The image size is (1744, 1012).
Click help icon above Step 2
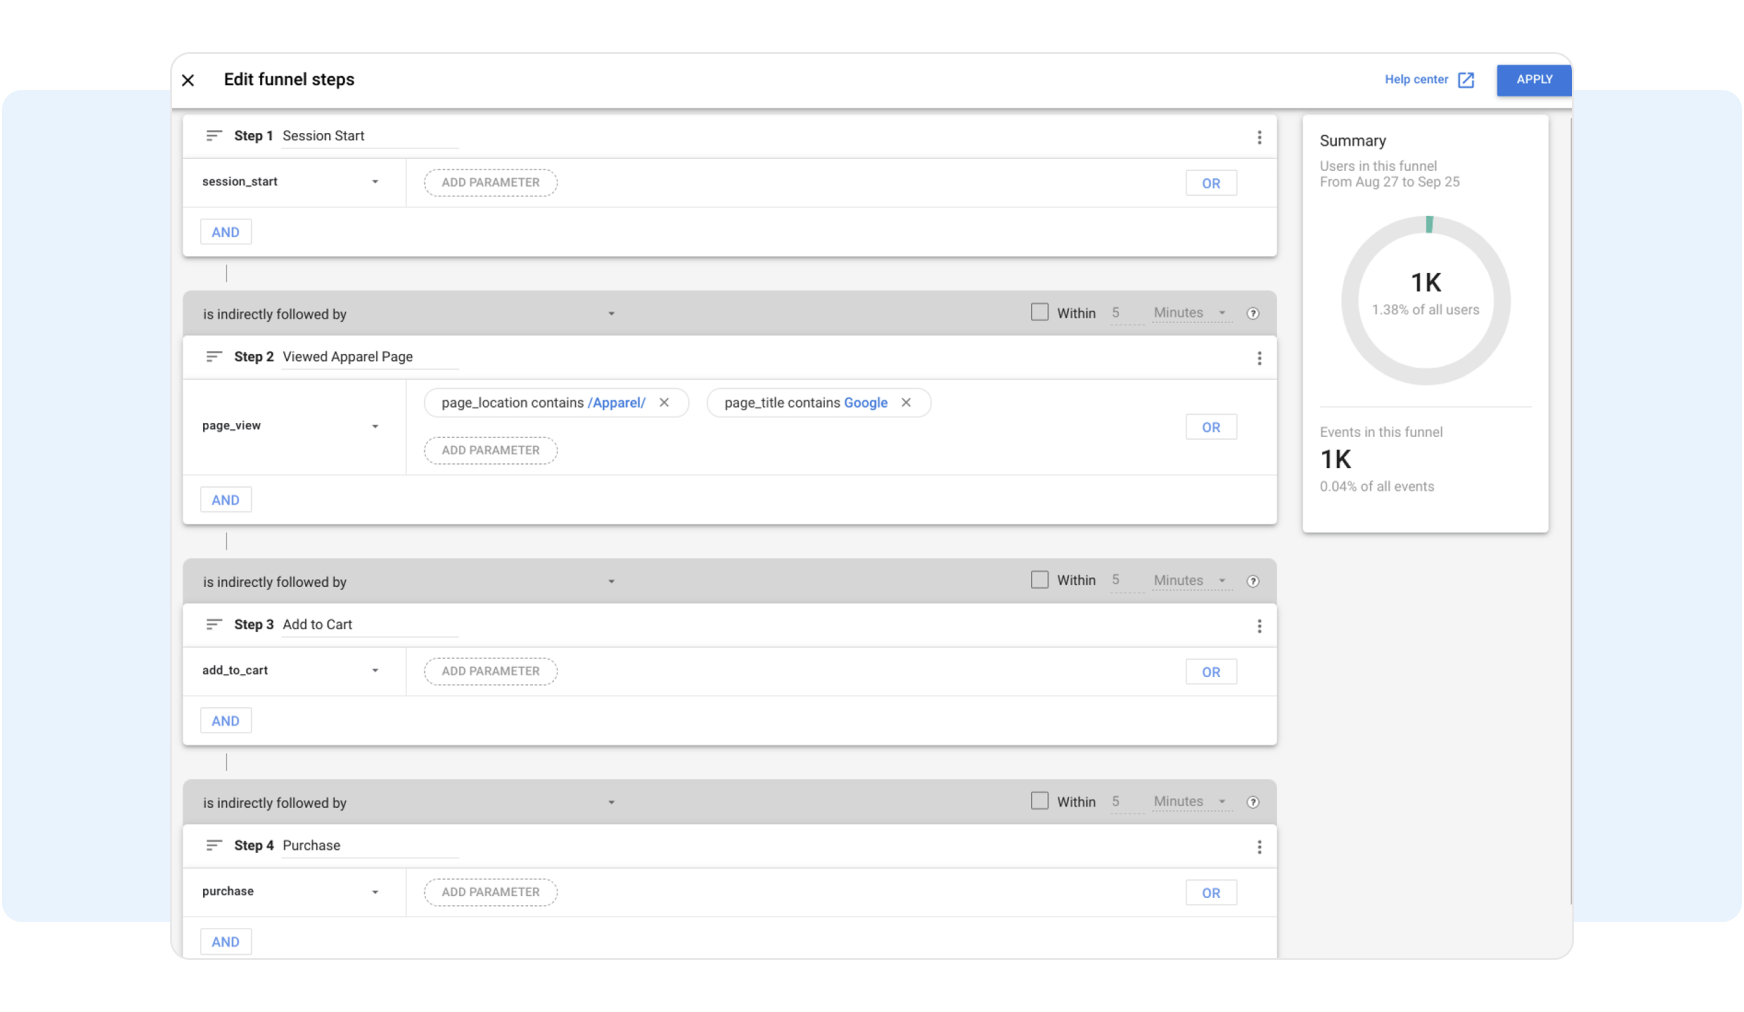pyautogui.click(x=1253, y=314)
